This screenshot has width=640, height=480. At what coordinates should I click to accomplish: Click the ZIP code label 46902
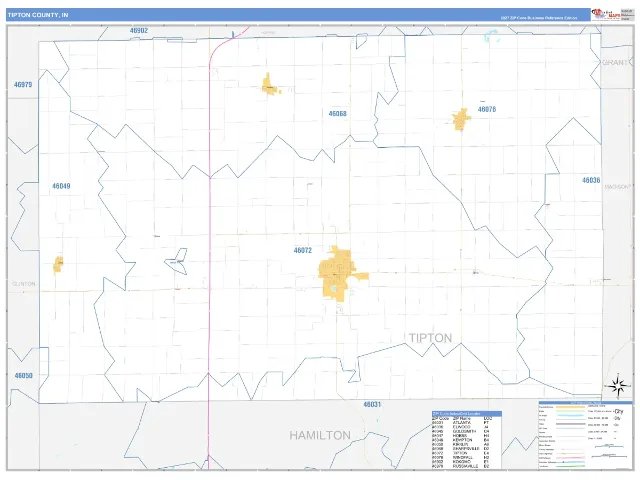pyautogui.click(x=139, y=31)
